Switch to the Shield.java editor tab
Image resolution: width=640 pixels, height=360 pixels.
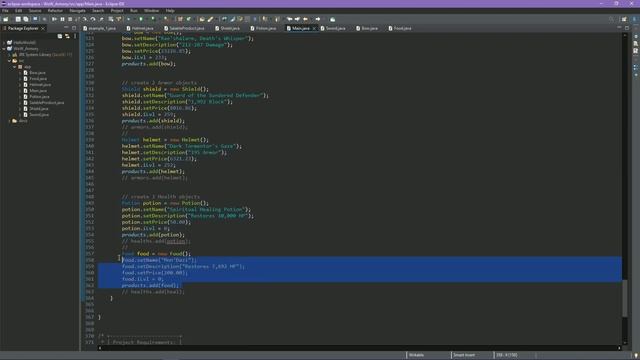tap(228, 29)
